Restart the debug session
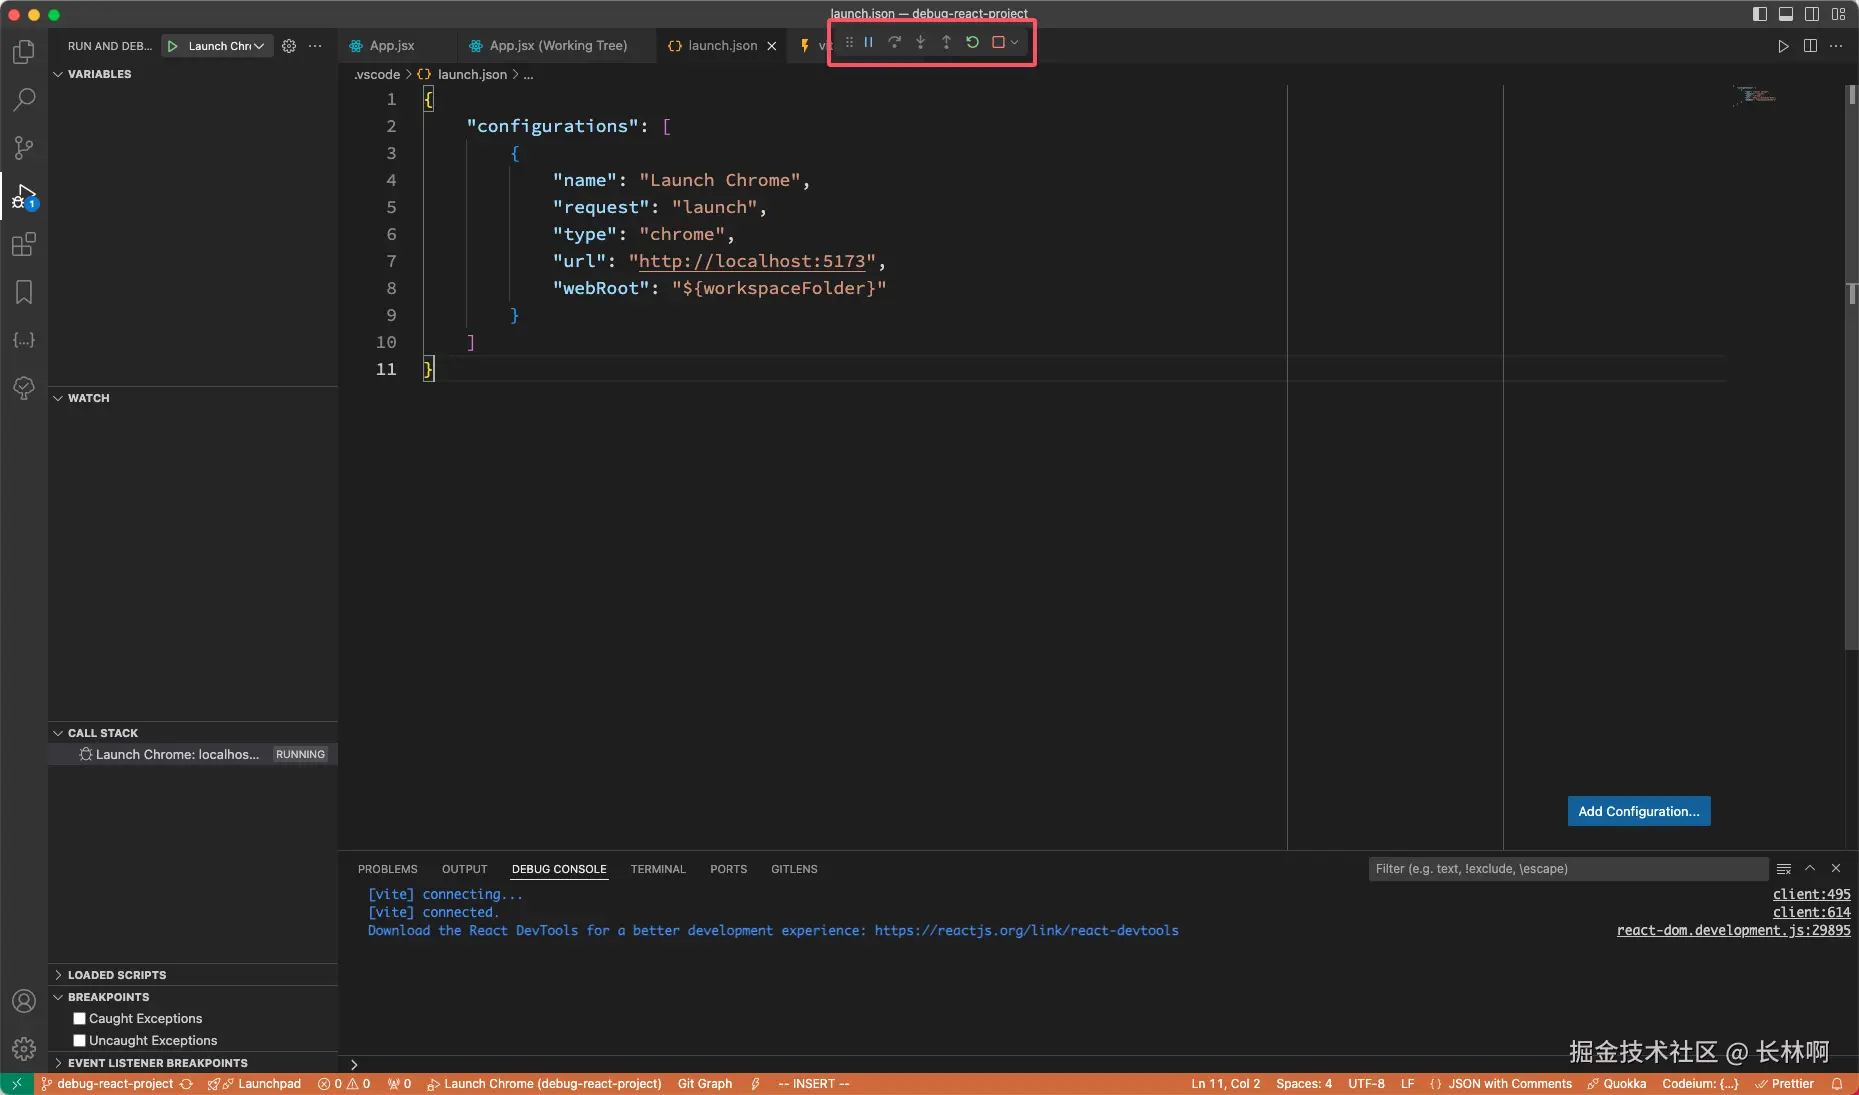Image resolution: width=1859 pixels, height=1095 pixels. [x=972, y=42]
